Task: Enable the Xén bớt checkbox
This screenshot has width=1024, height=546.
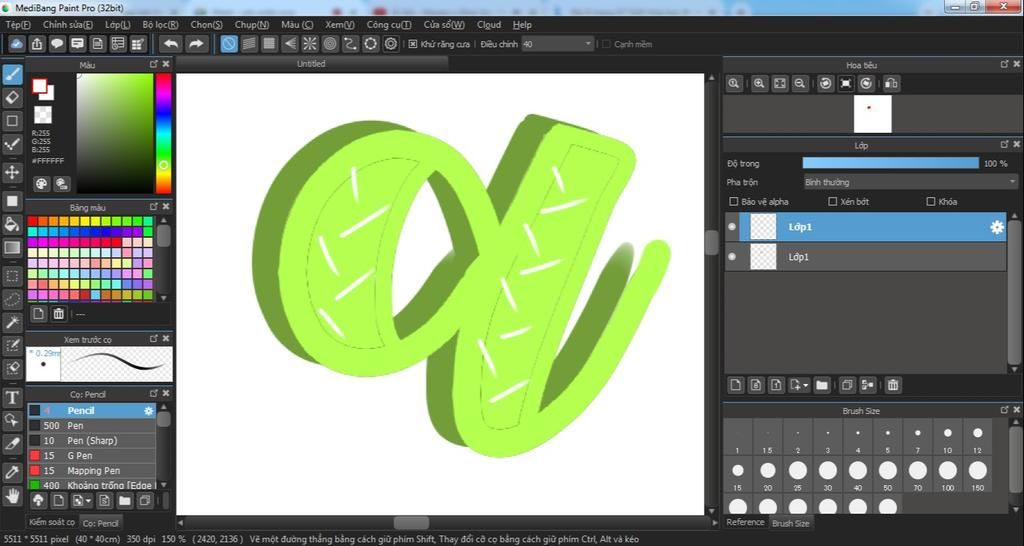Action: point(832,202)
